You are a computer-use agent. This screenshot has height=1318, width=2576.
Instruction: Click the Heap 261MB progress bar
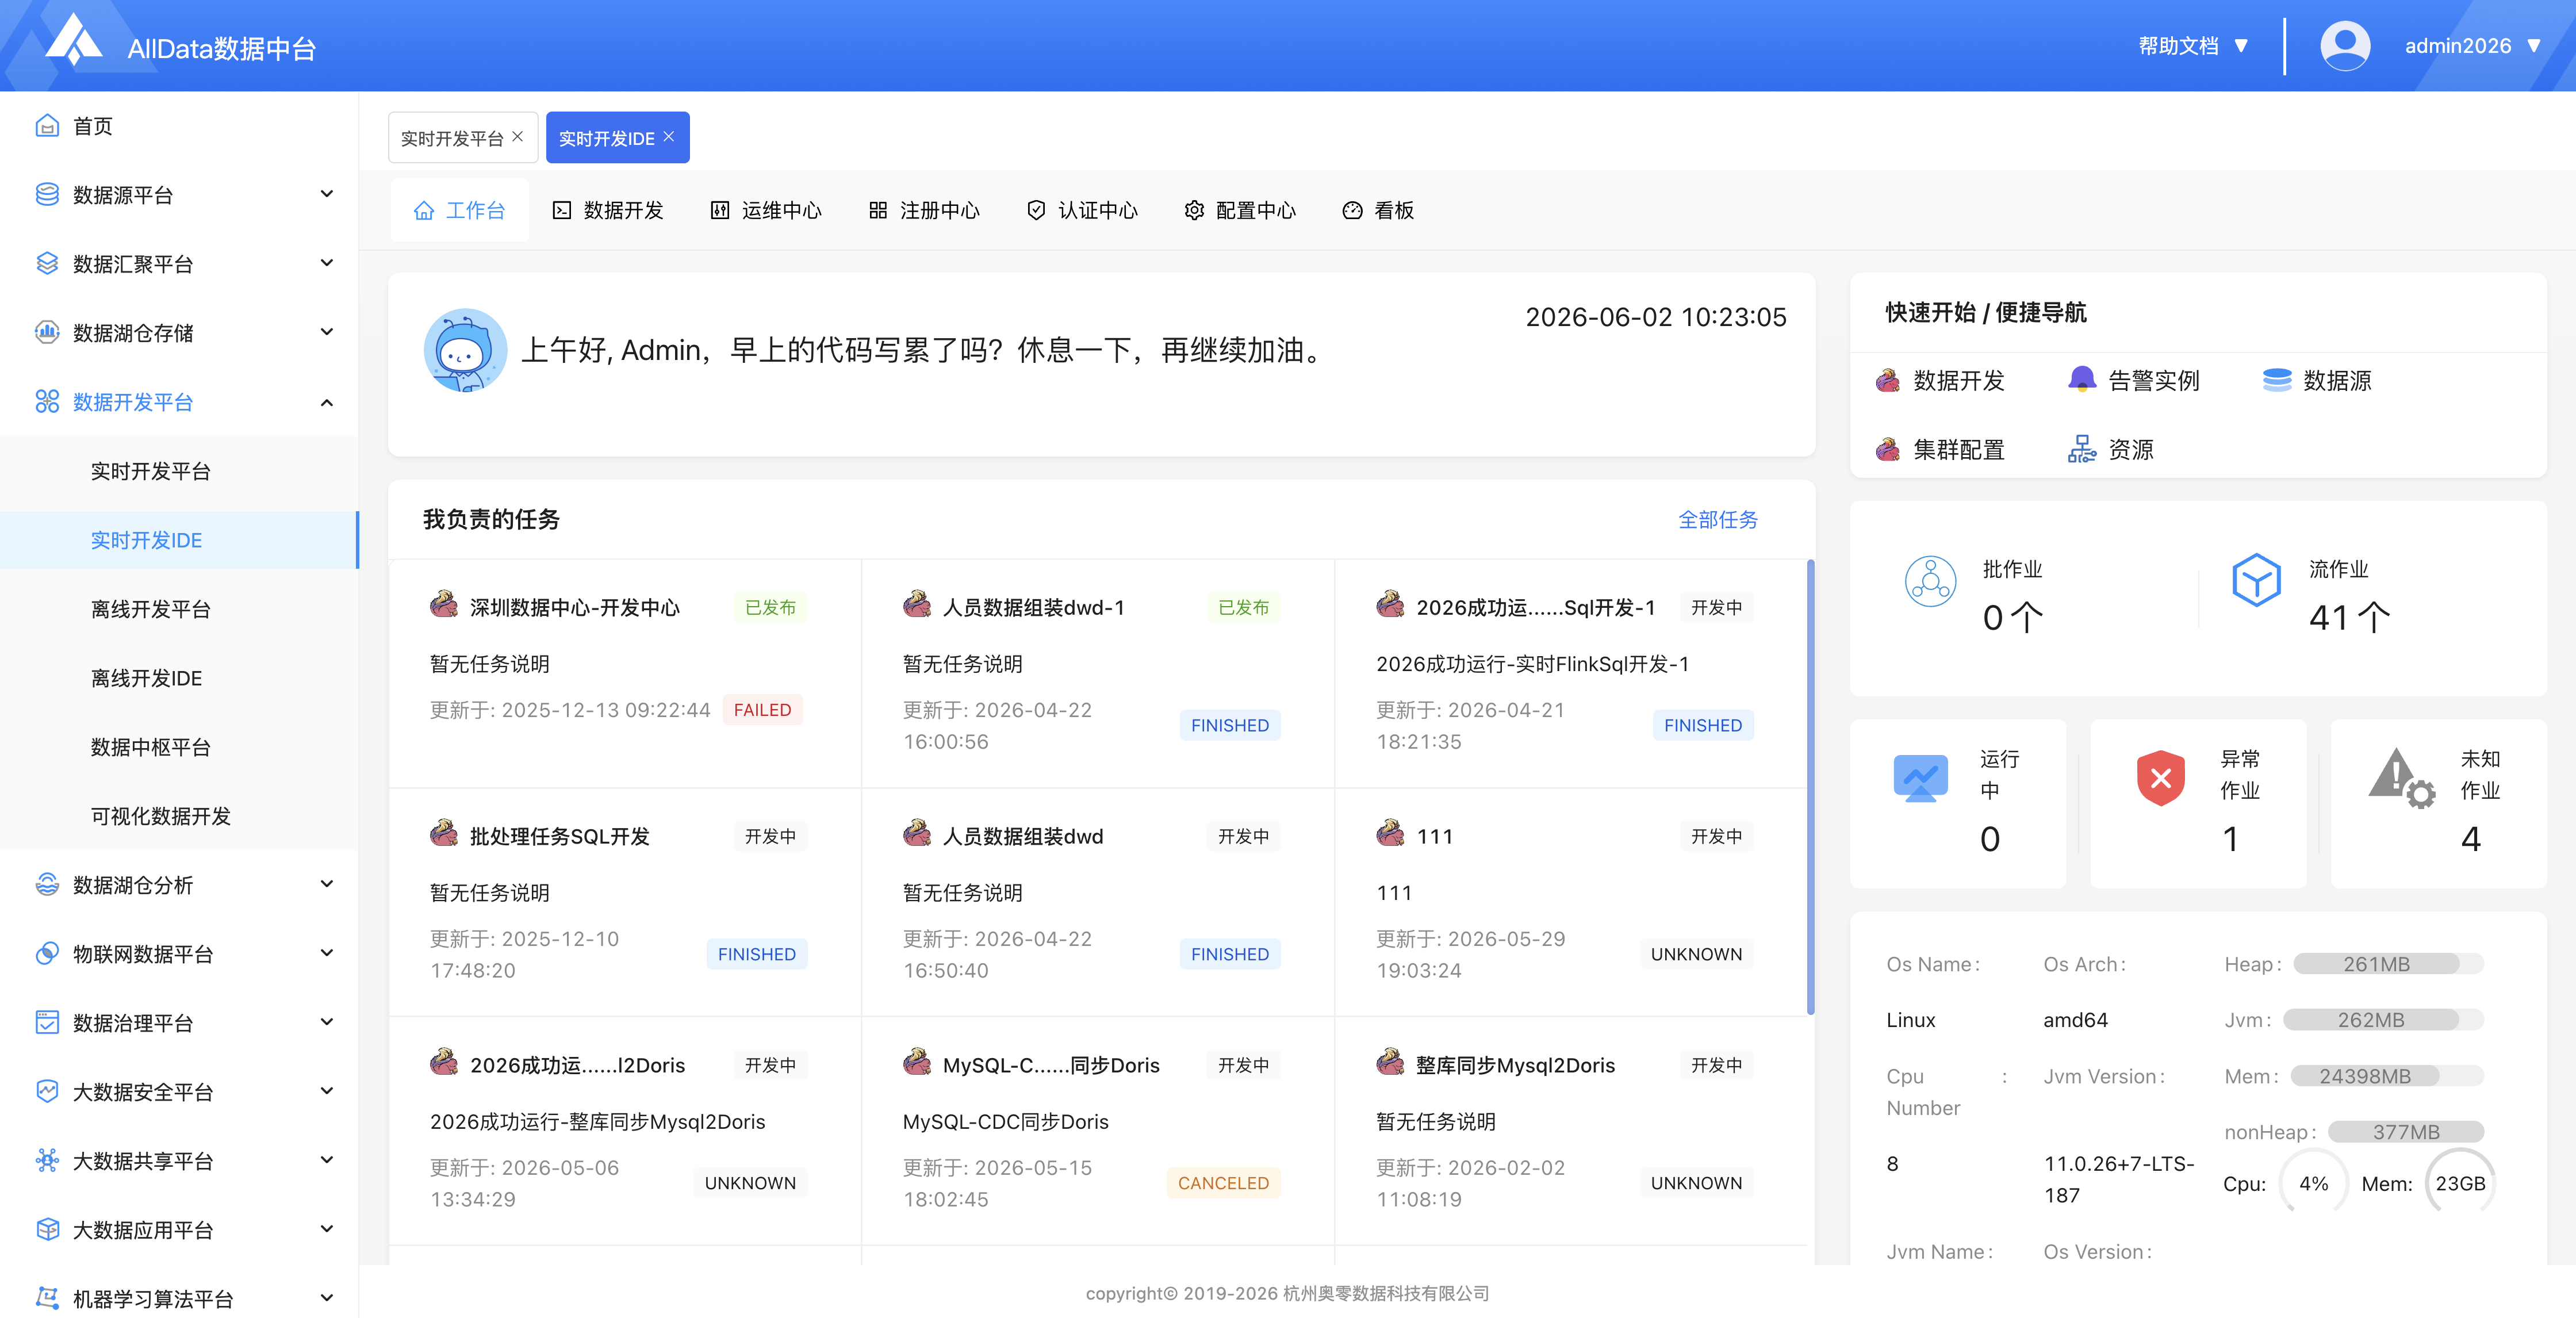(x=2388, y=964)
